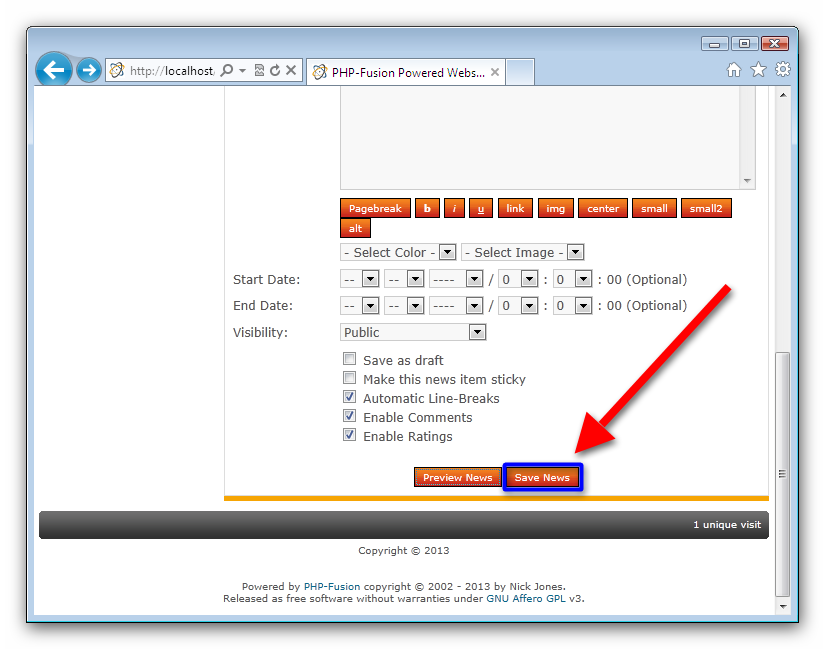Insert bold tag with the b button
Viewport: 825px width, 649px height.
427,208
